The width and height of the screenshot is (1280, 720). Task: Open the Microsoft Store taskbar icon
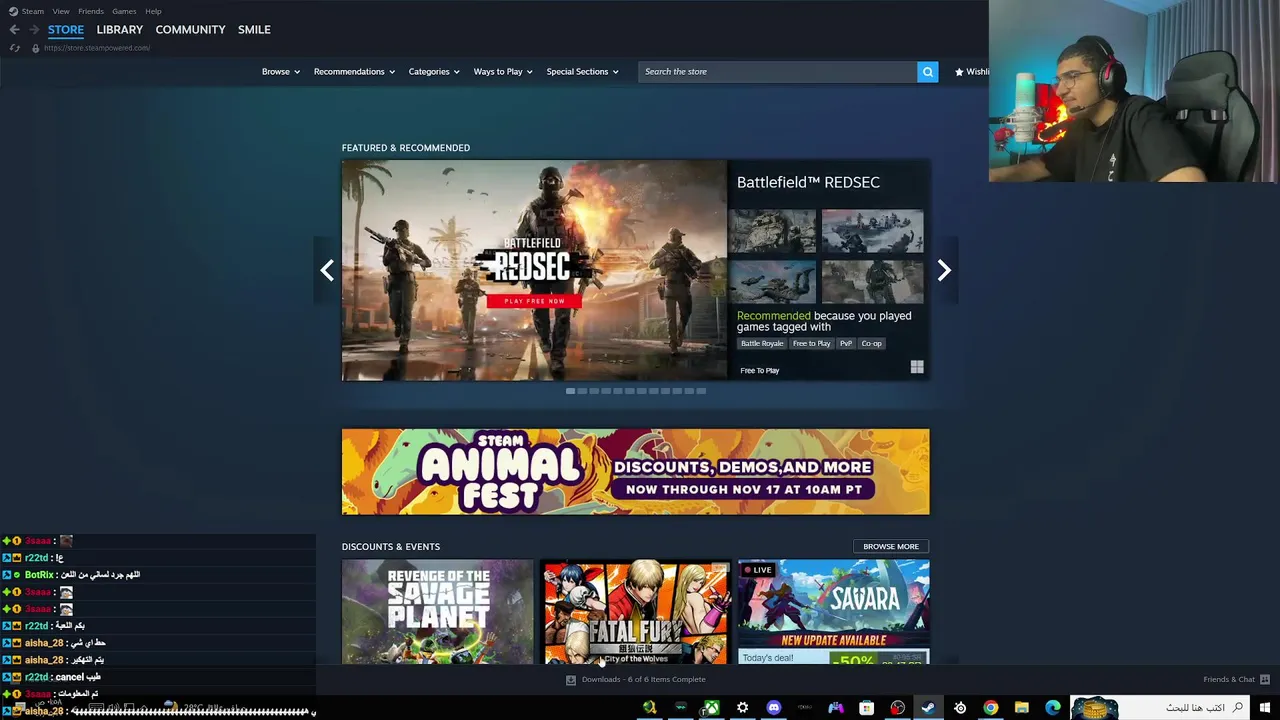pyautogui.click(x=866, y=708)
